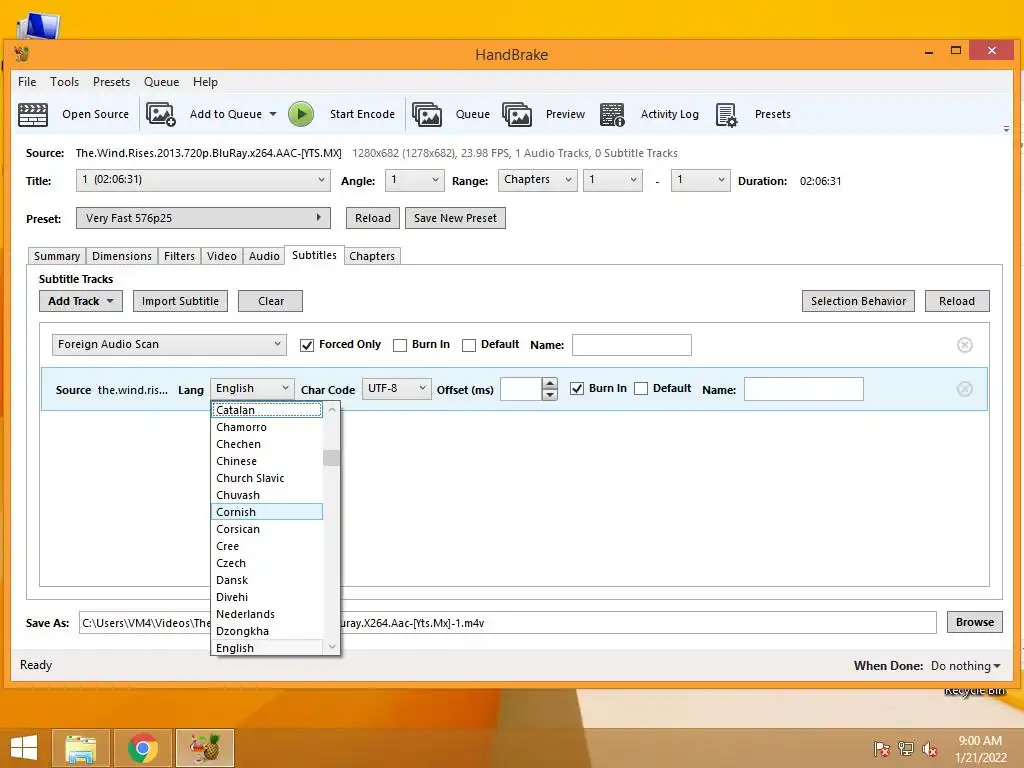Click the HandBrake title bar app icon
This screenshot has width=1024, height=768.
22,54
